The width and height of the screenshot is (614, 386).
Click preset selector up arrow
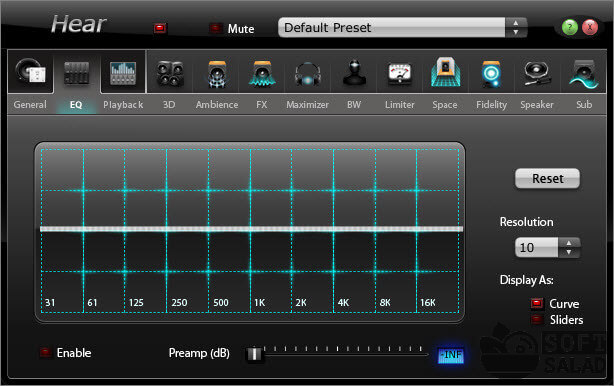tap(516, 23)
